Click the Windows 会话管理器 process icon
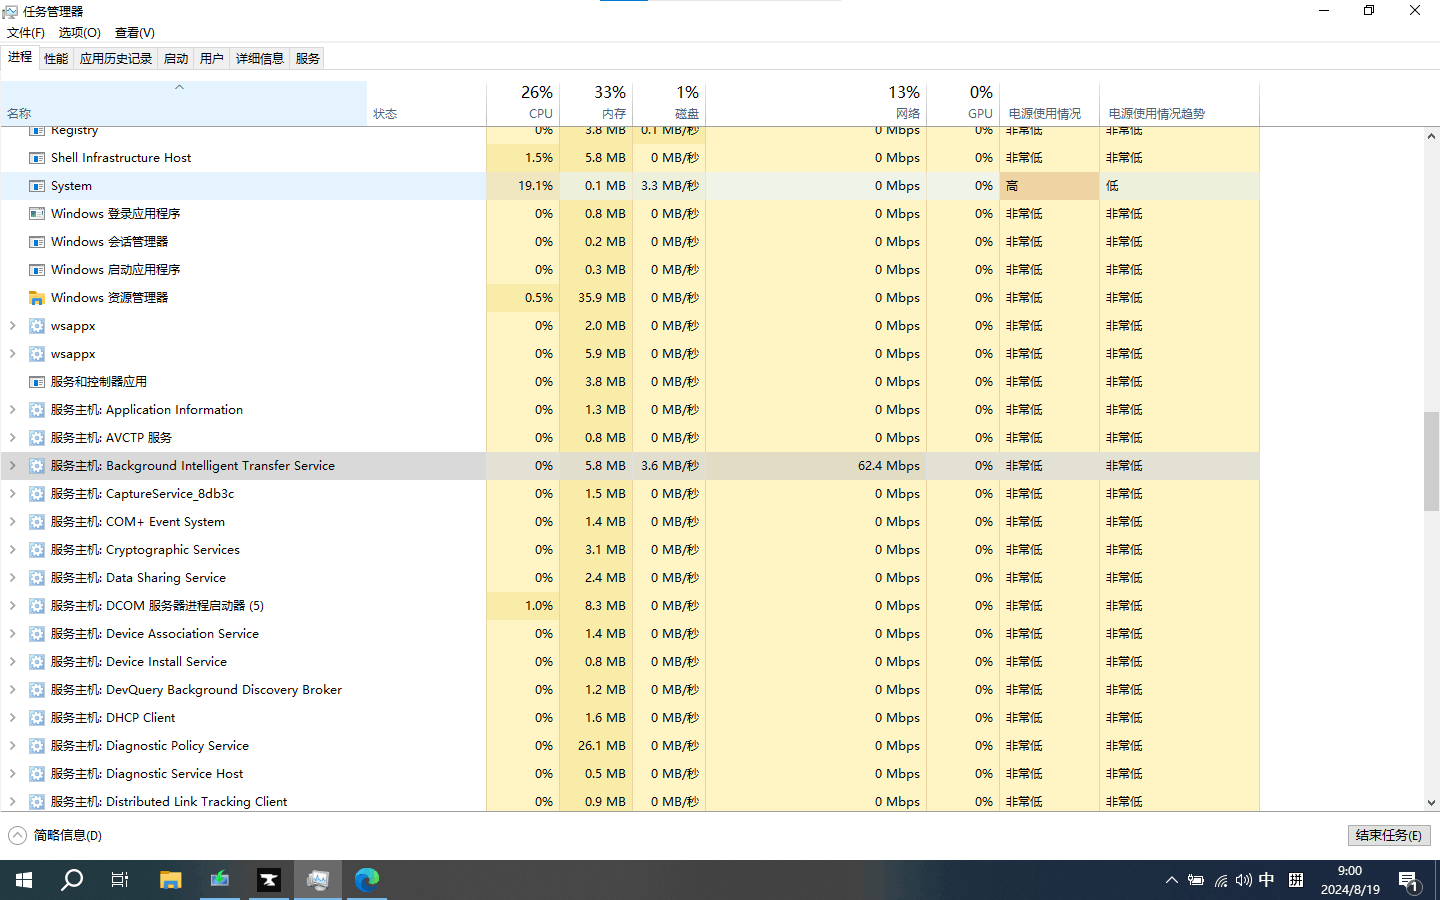1440x900 pixels. [x=37, y=242]
